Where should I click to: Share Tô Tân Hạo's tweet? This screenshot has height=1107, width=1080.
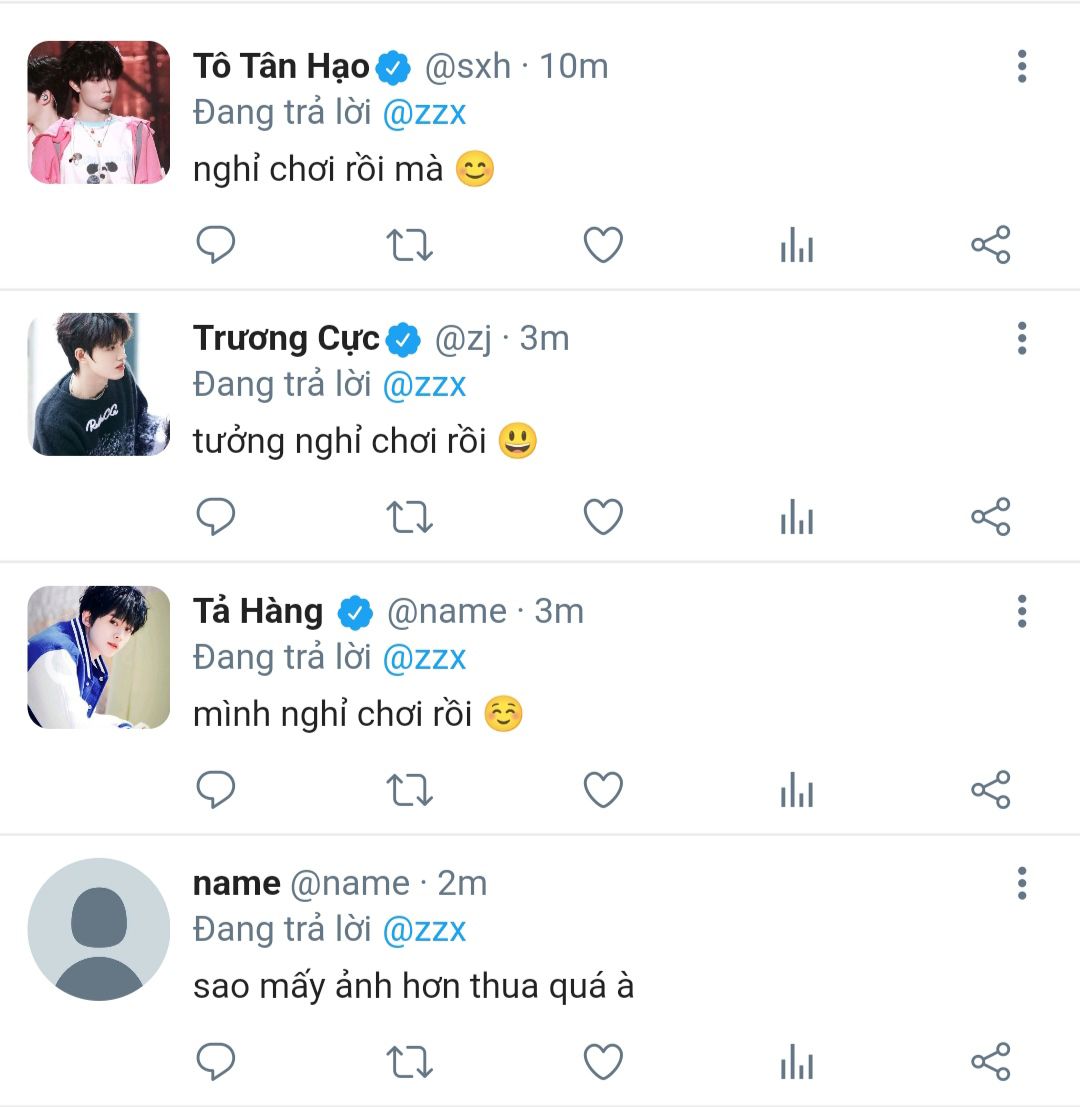point(991,245)
